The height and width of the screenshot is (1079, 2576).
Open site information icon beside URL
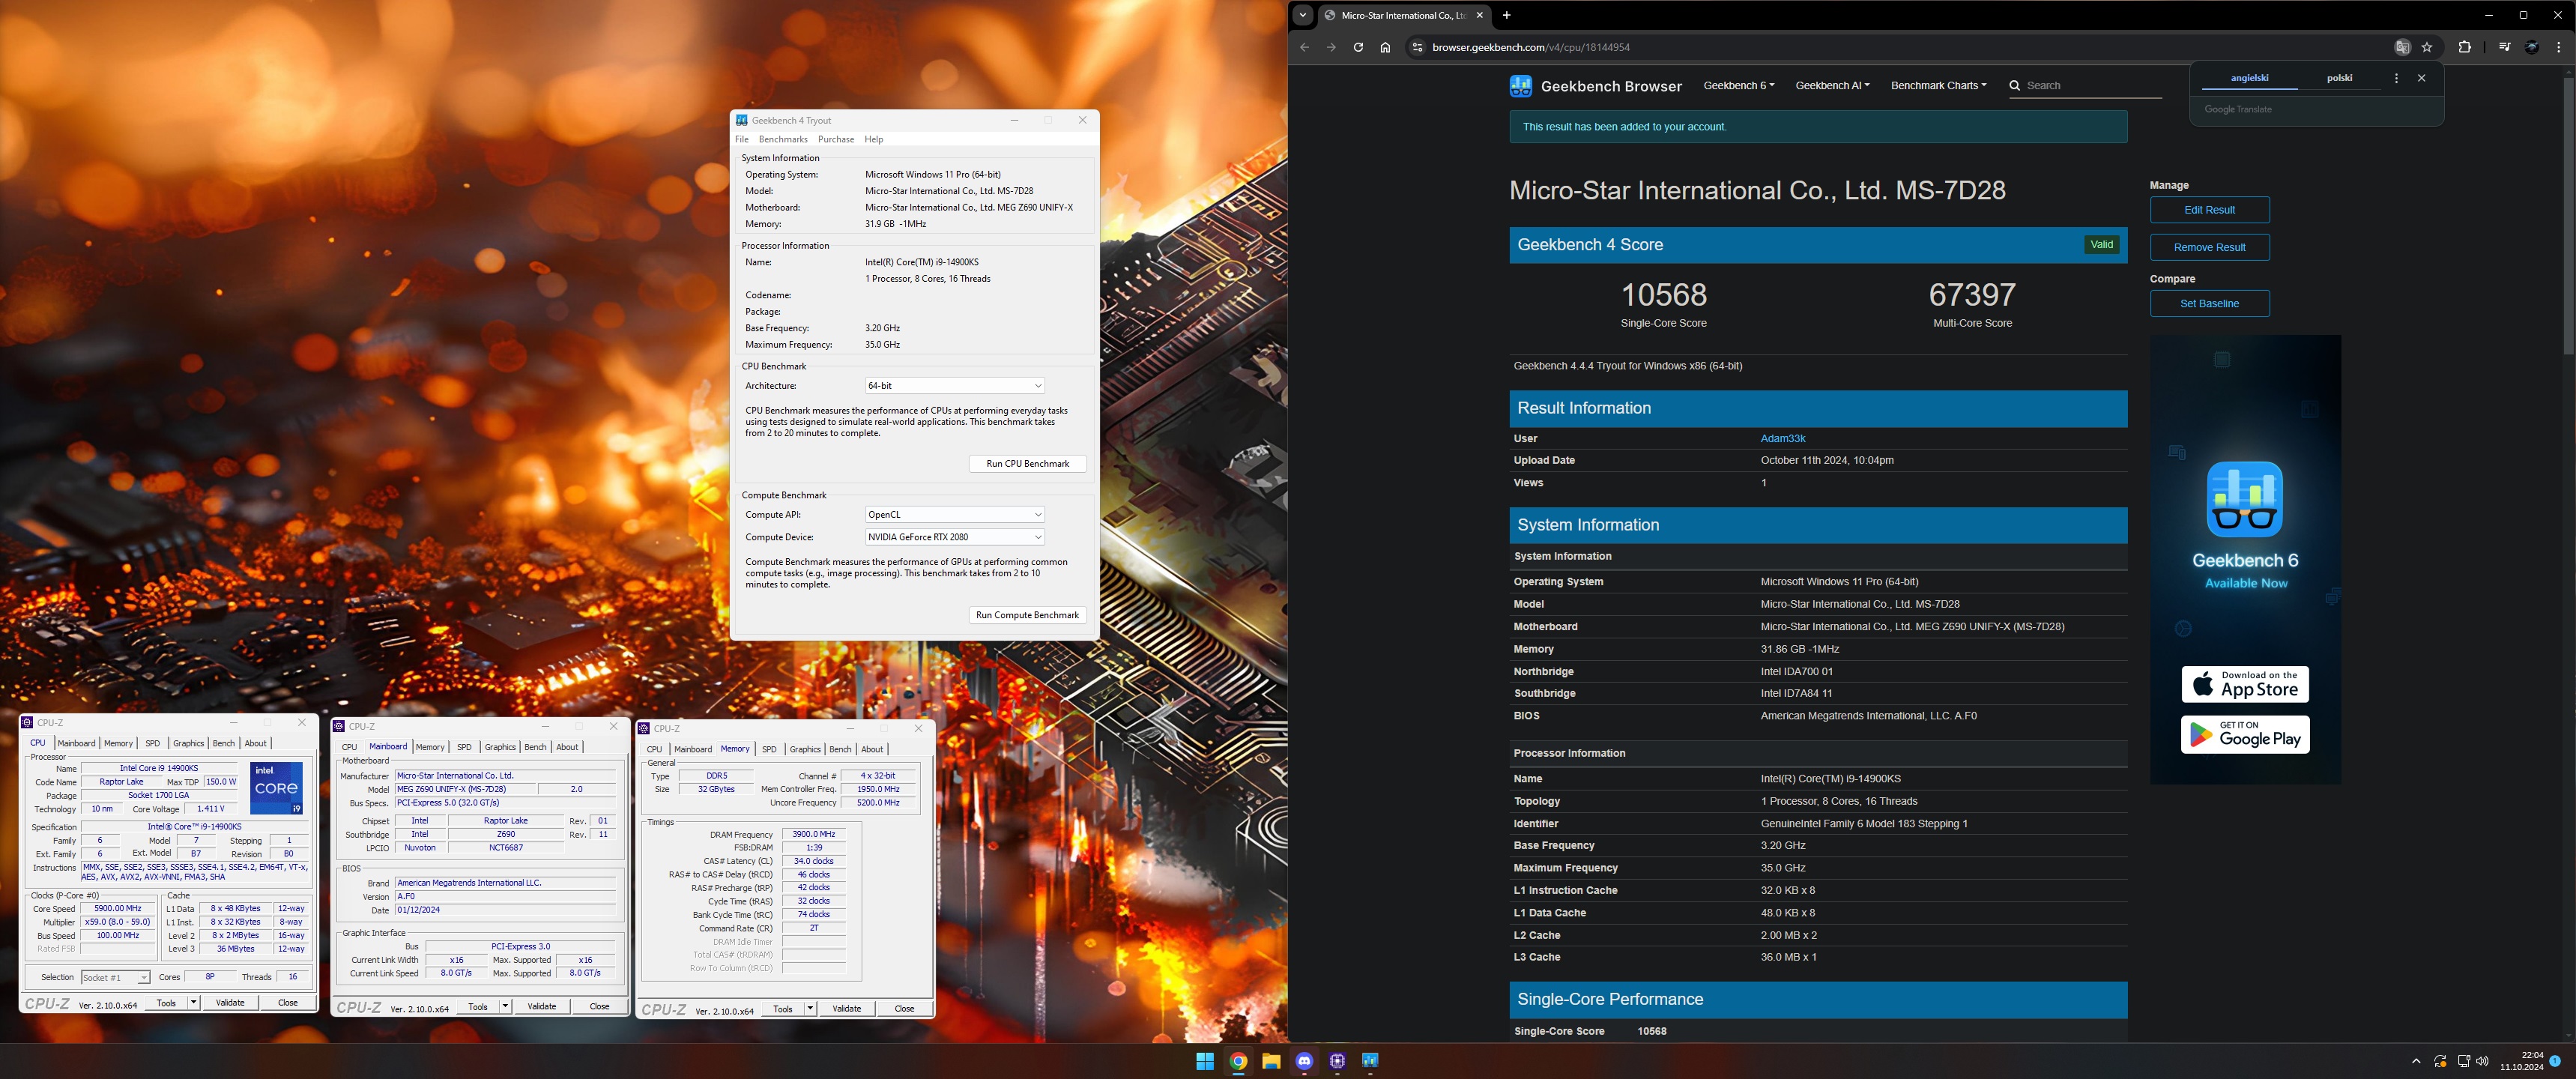(1416, 47)
